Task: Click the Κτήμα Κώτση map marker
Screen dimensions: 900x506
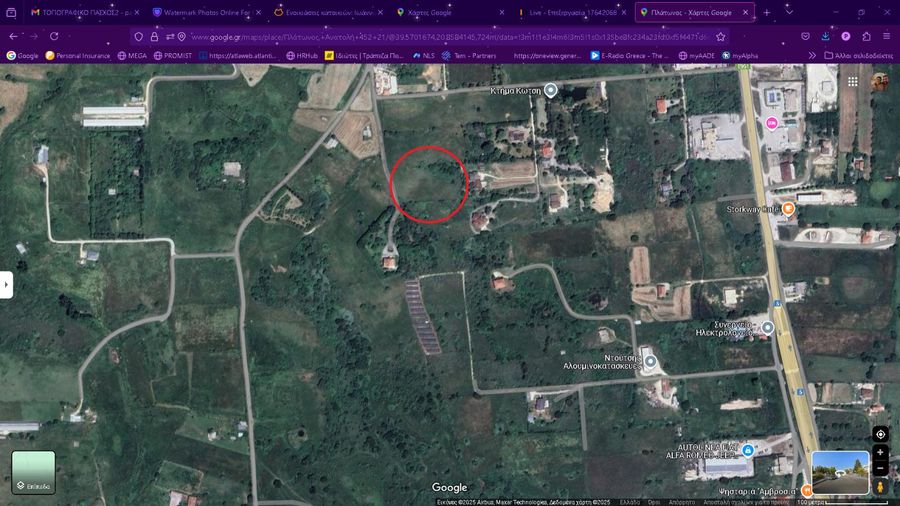Action: click(x=550, y=90)
